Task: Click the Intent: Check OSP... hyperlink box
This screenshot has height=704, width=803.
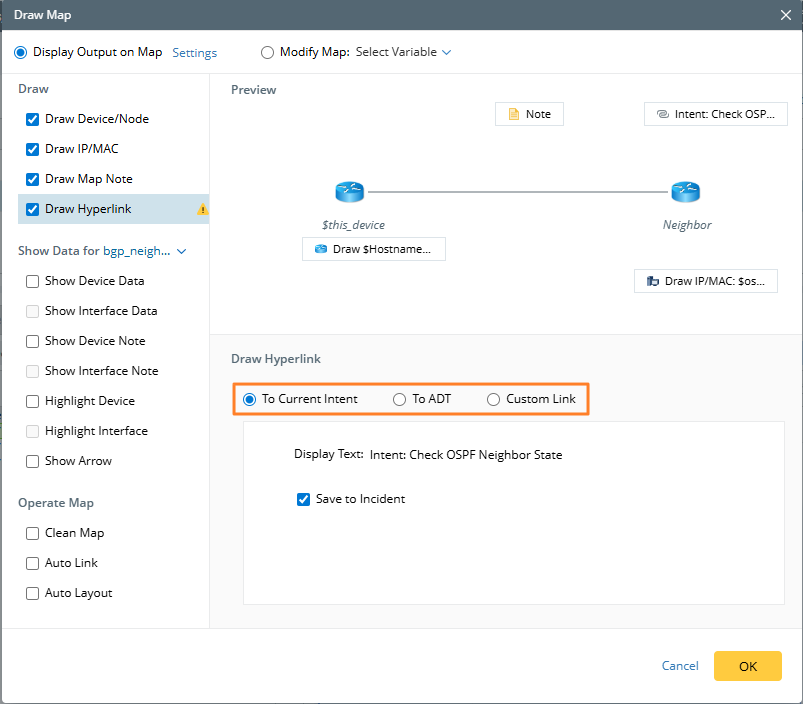Action: click(x=715, y=114)
